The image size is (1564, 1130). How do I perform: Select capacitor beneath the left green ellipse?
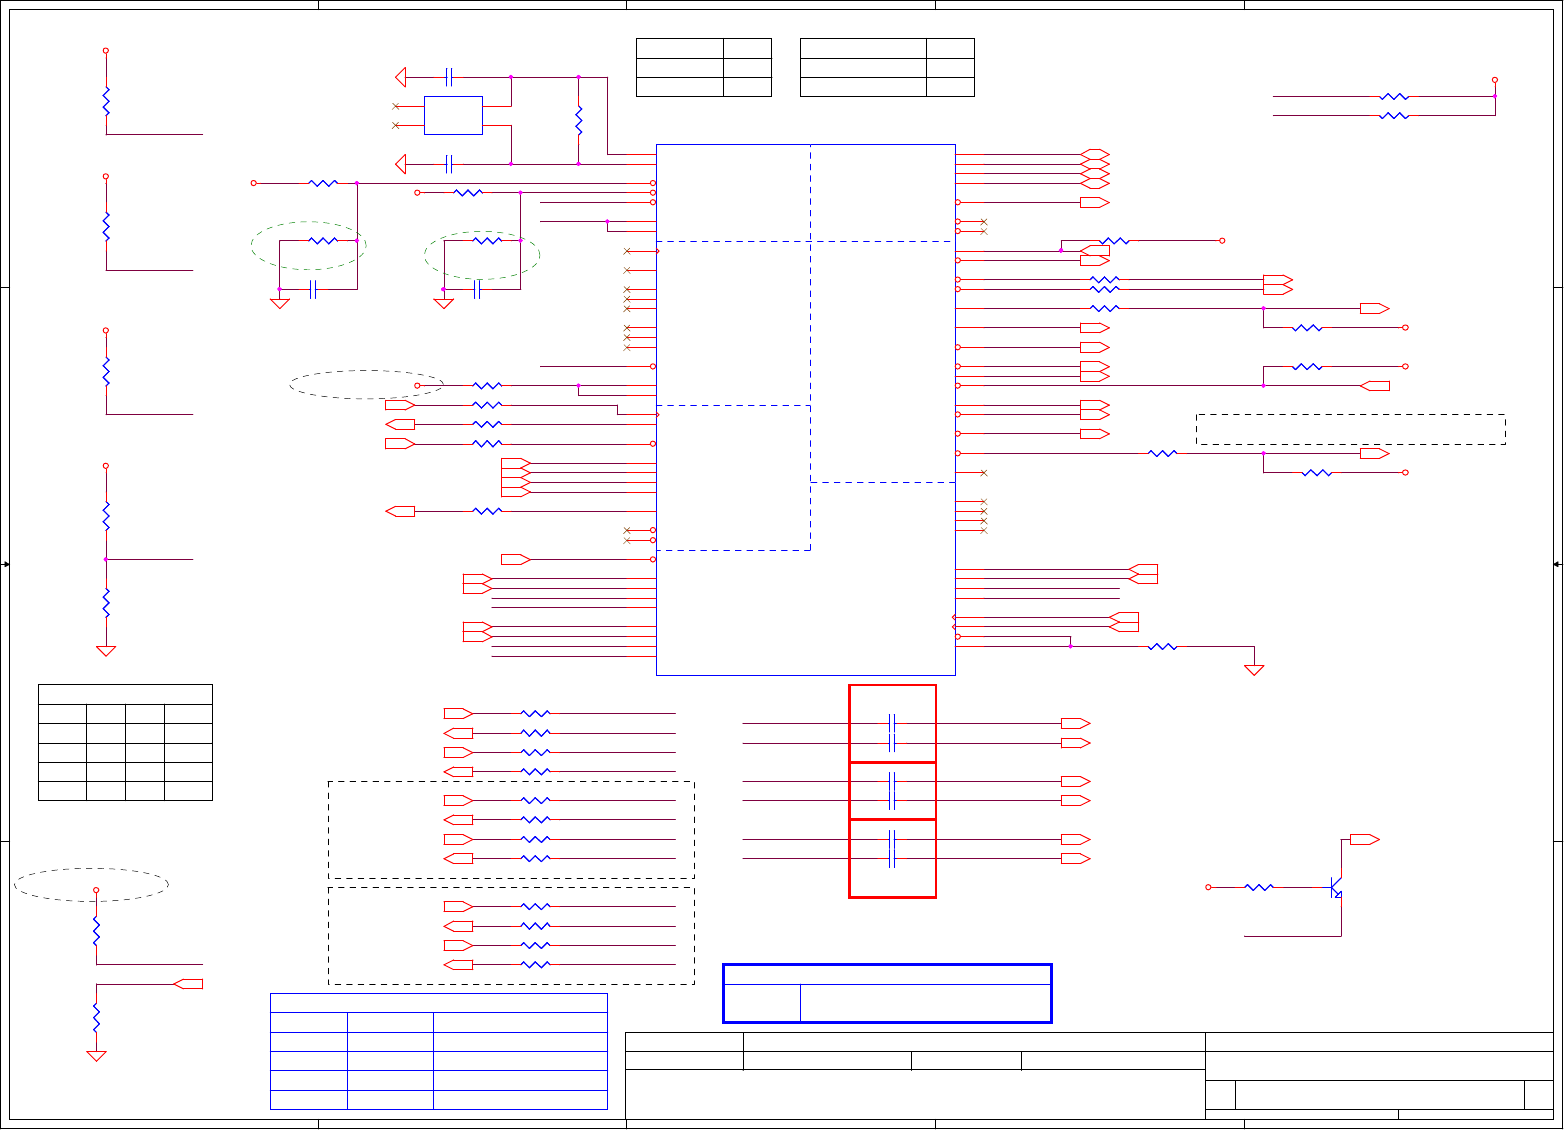(313, 289)
